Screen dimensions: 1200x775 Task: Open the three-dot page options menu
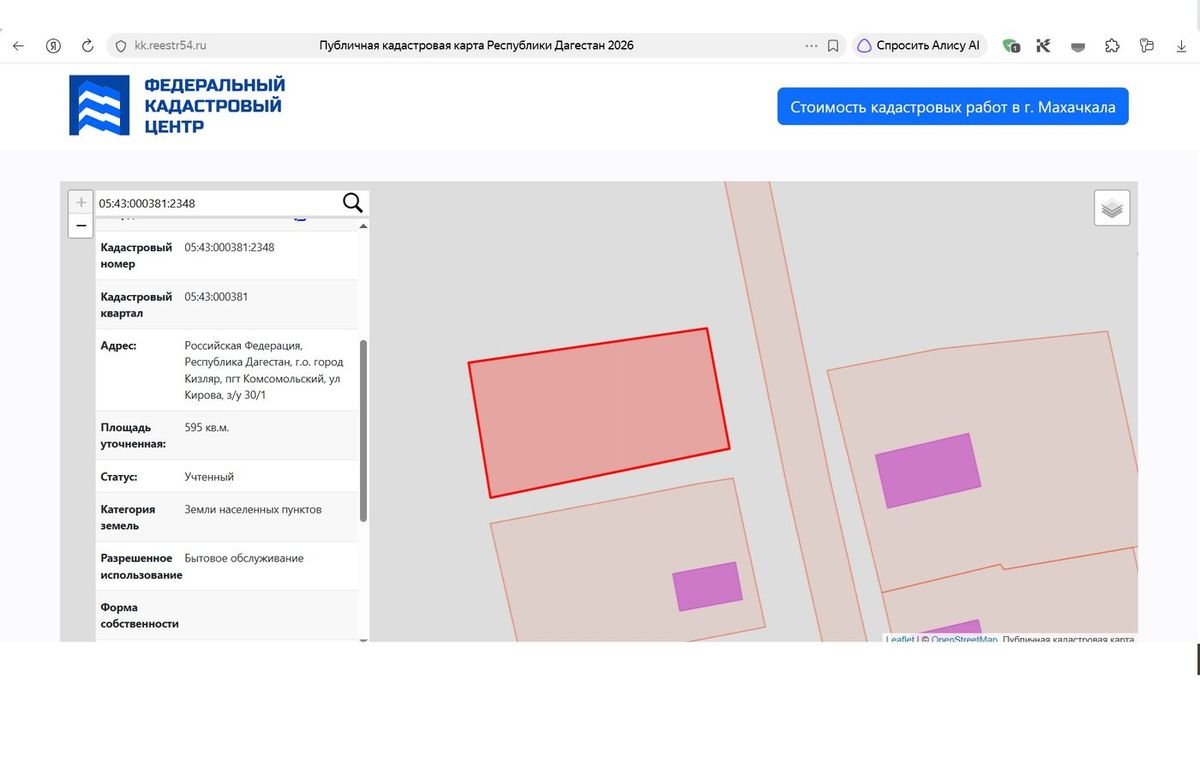coord(812,45)
